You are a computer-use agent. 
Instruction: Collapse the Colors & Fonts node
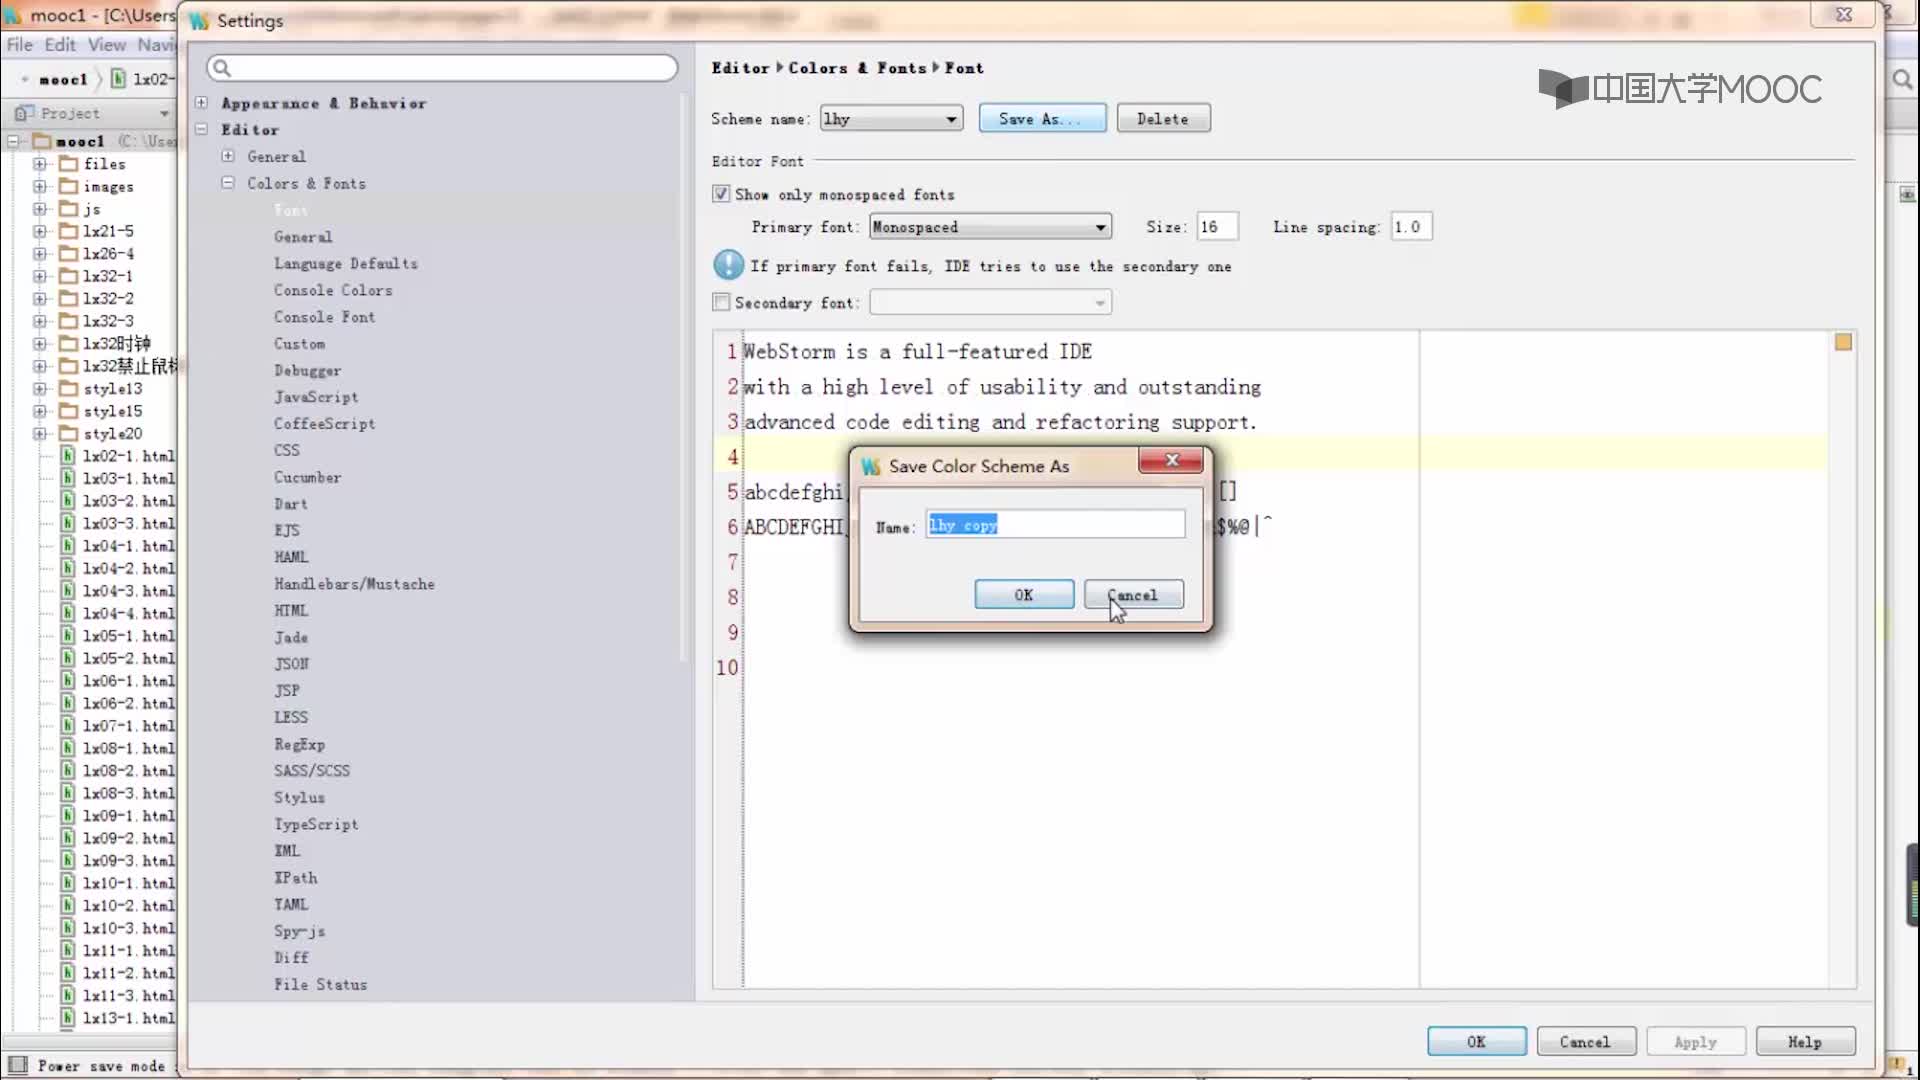coord(228,183)
